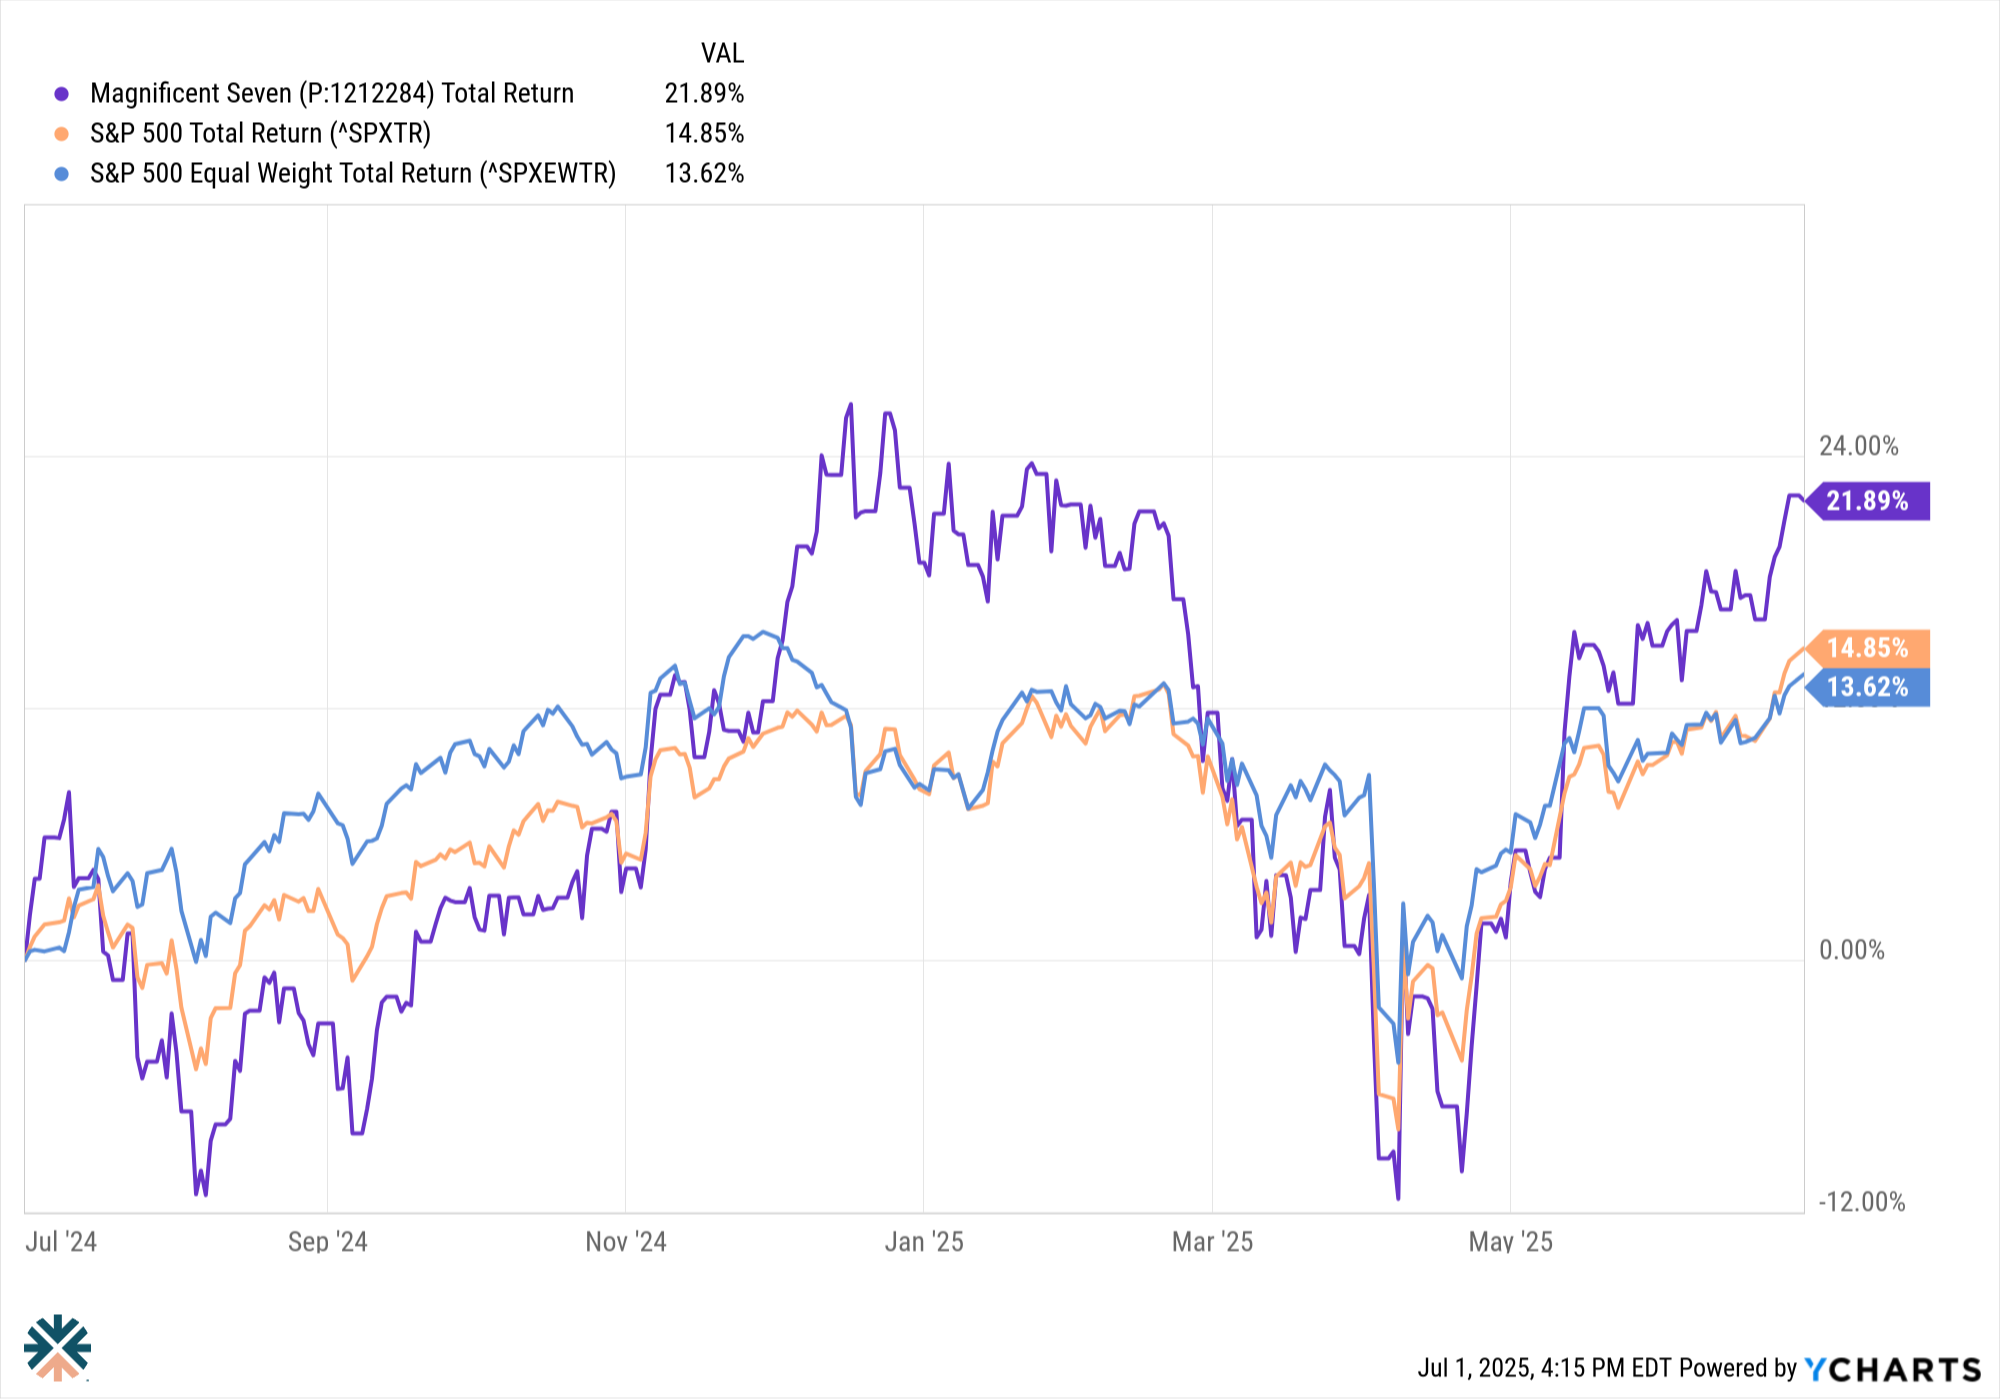The width and height of the screenshot is (2000, 1399).
Task: Click the Nov '24 x-axis label
Action: click(x=626, y=1242)
